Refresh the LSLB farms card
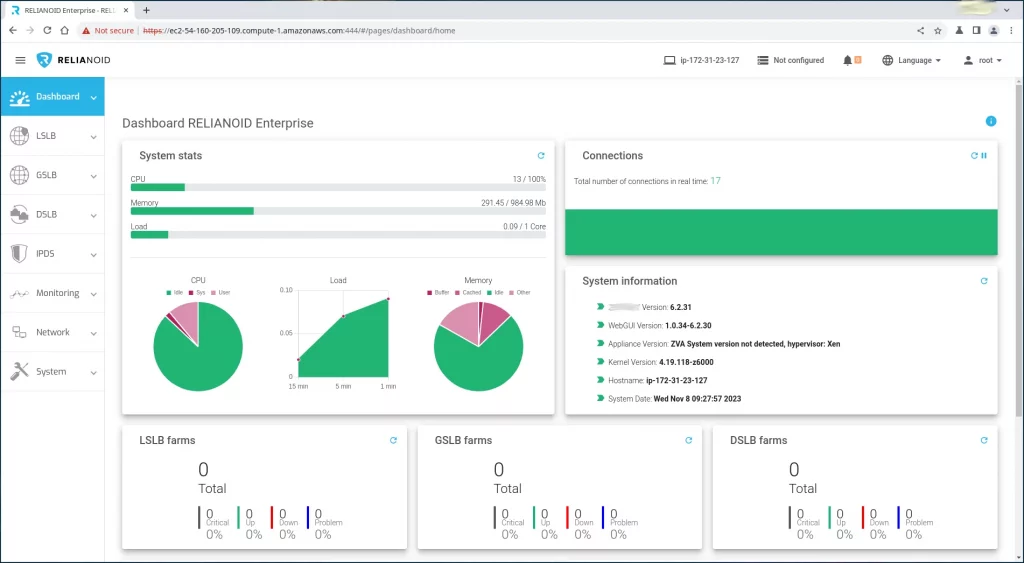Screen dimensions: 1024x563 tap(393, 440)
